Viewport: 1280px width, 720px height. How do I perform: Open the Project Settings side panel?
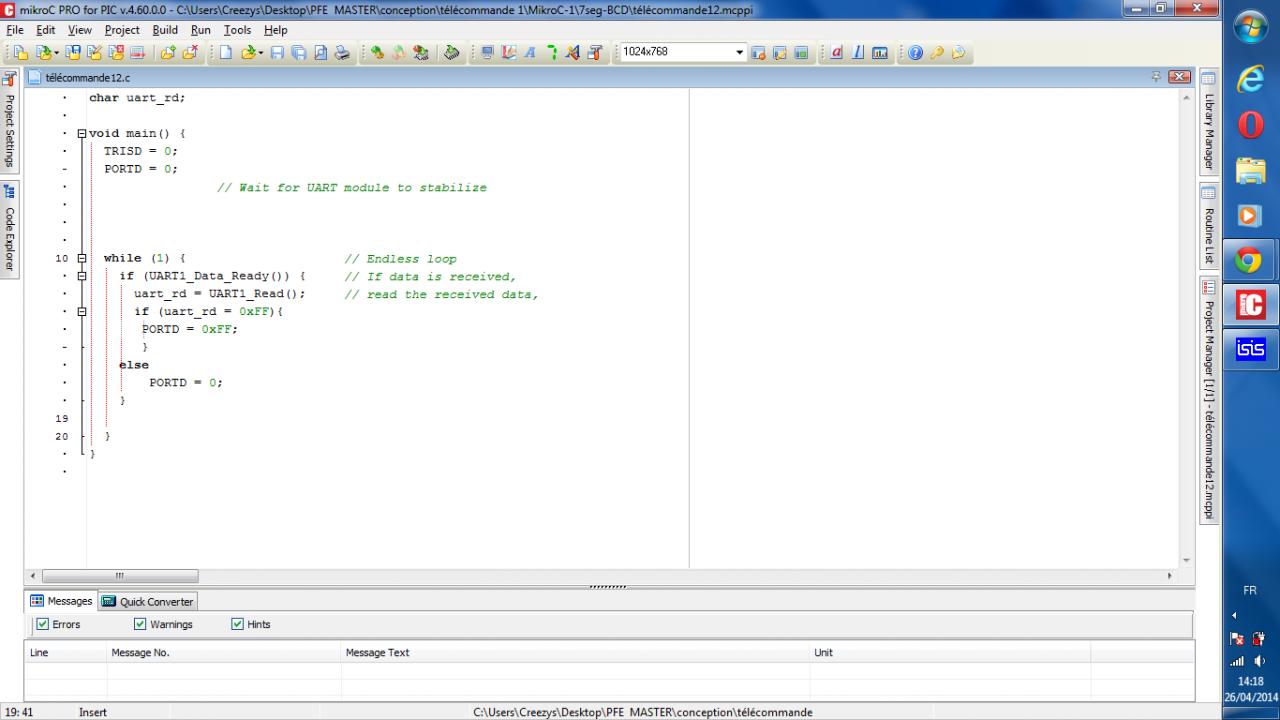tap(10, 120)
